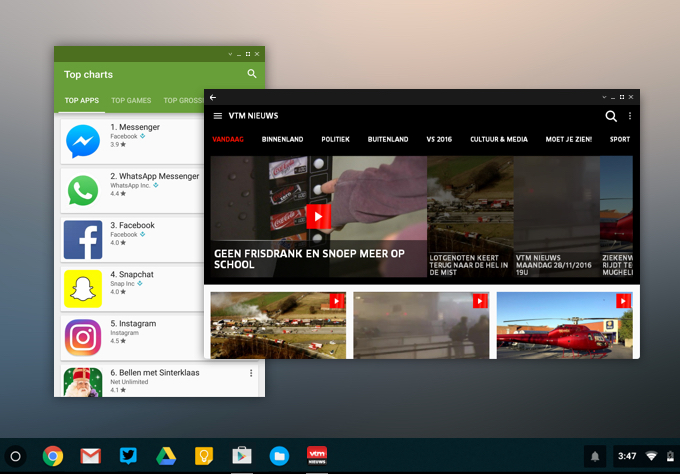Image resolution: width=680 pixels, height=474 pixels.
Task: Click the Net Unlimited developer name
Action: pos(129,382)
